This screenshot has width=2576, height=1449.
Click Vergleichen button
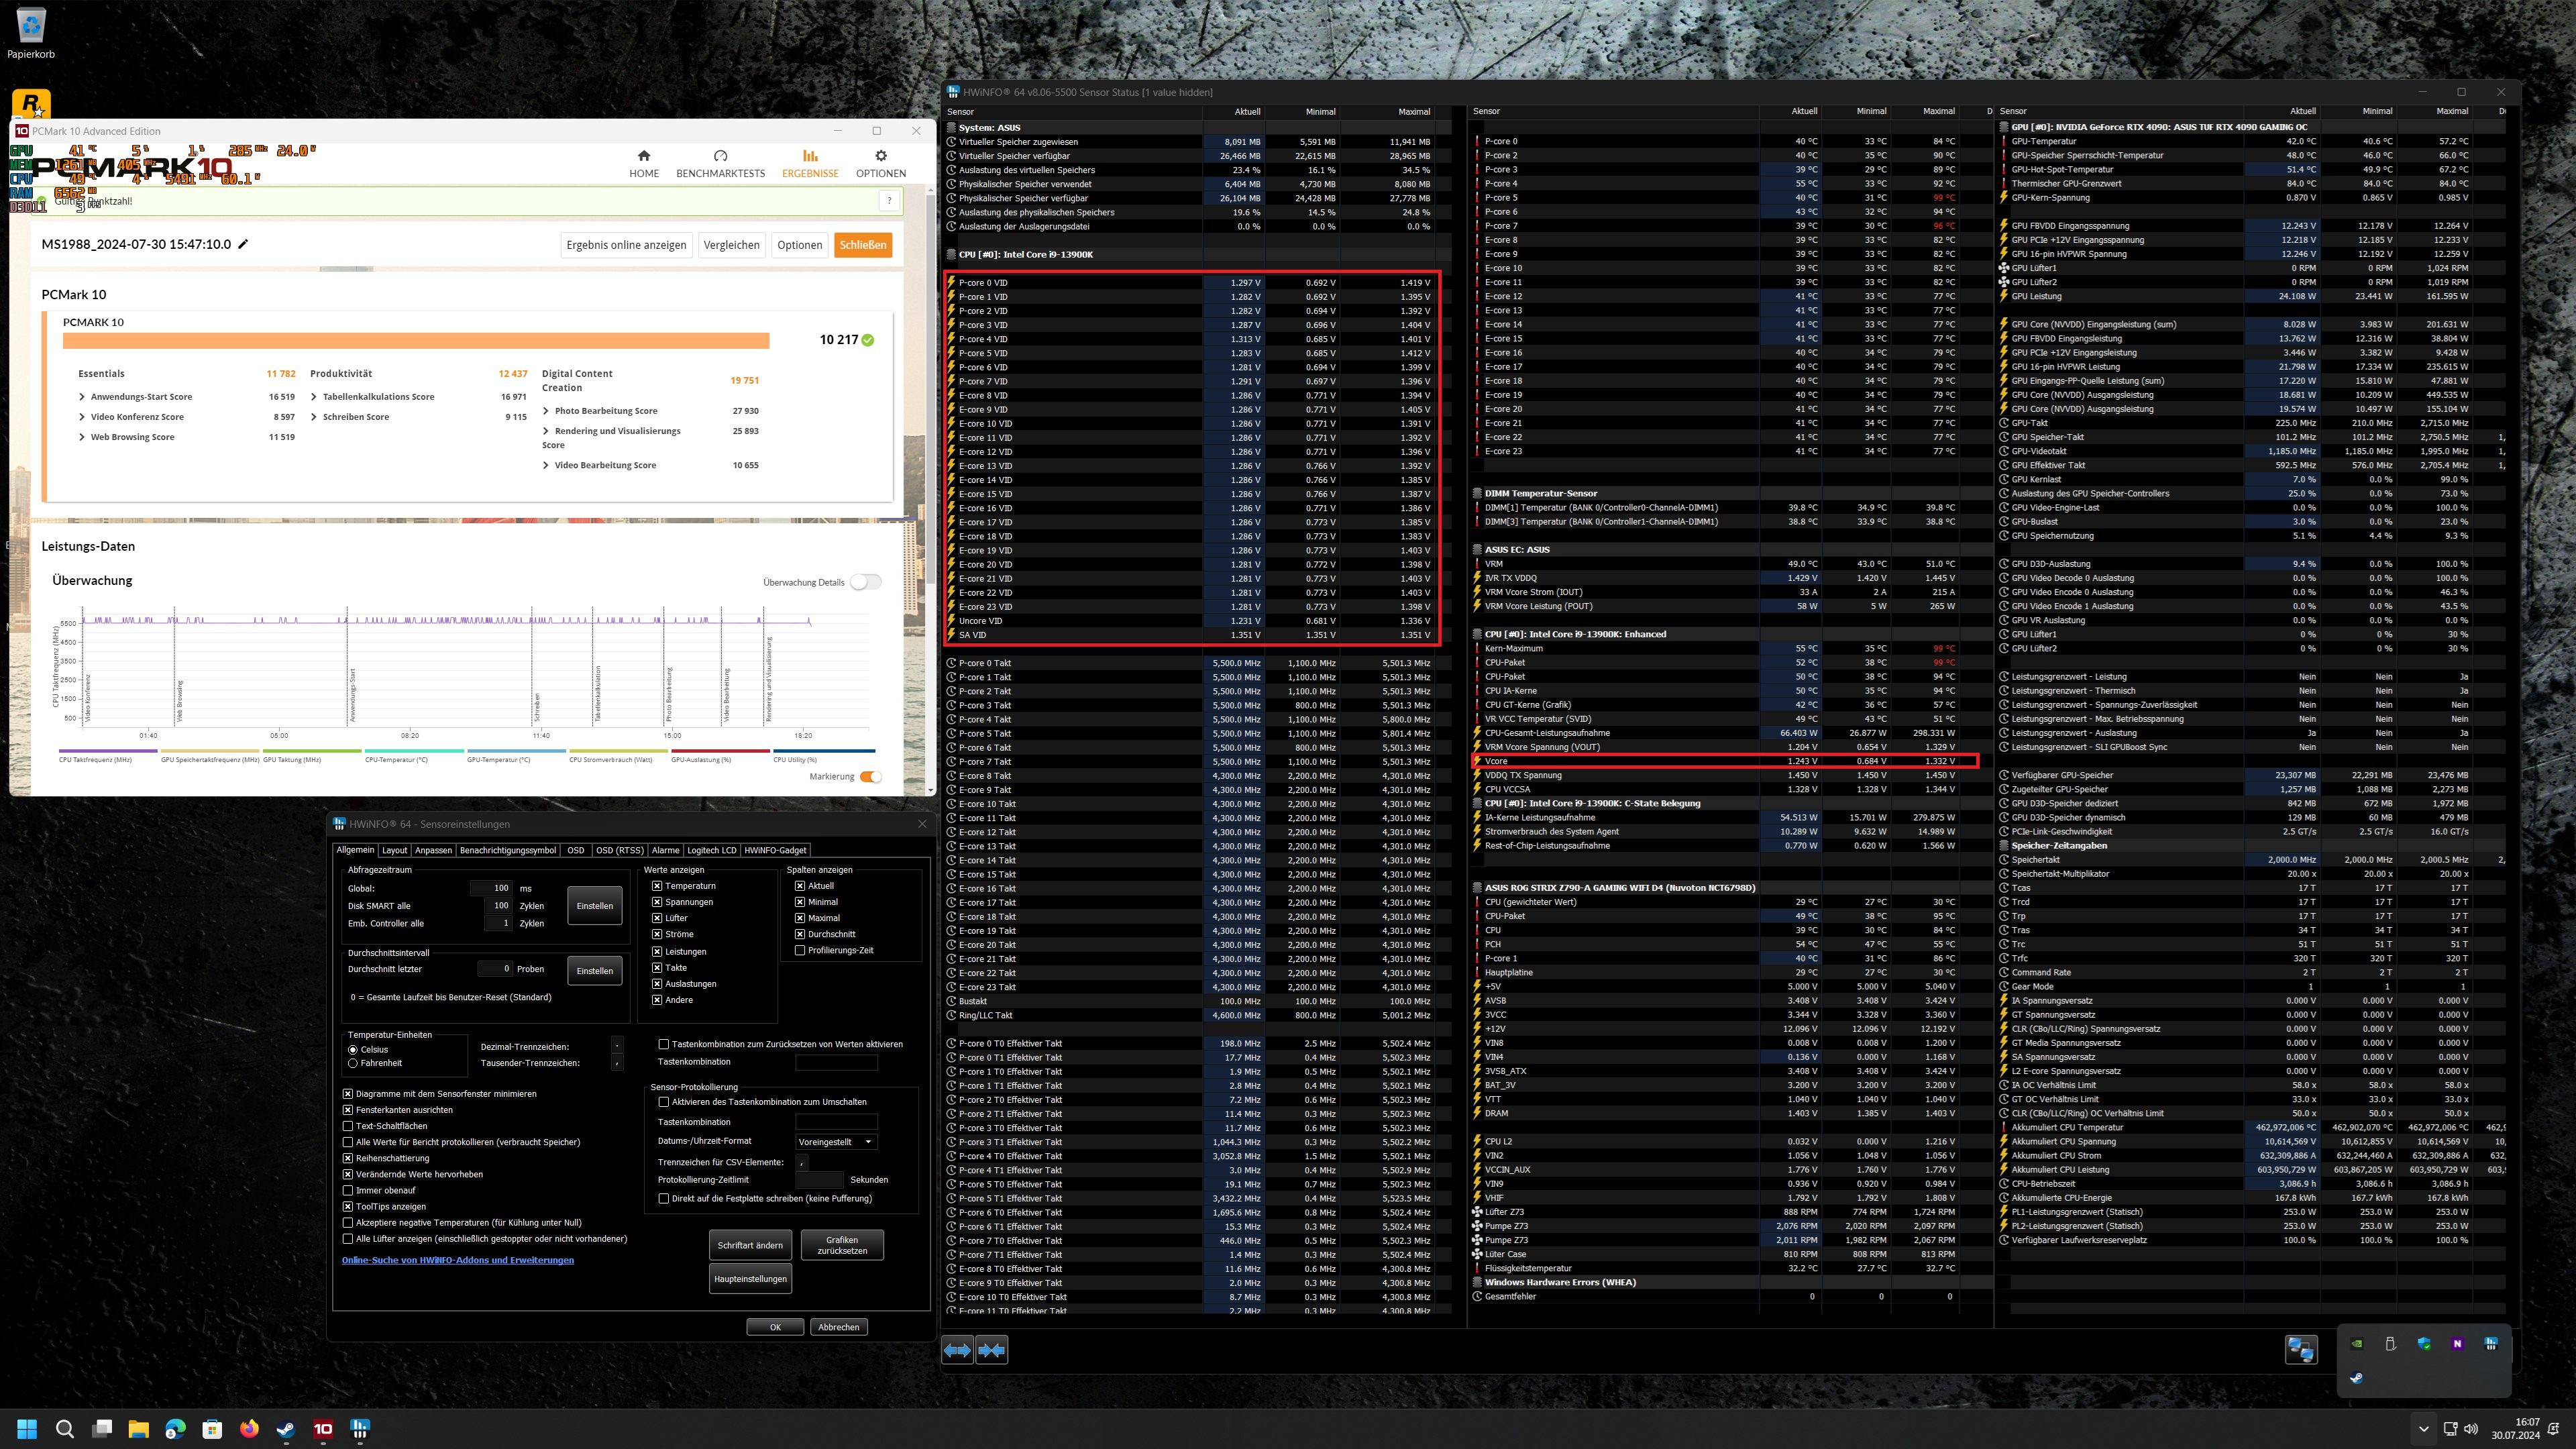731,245
